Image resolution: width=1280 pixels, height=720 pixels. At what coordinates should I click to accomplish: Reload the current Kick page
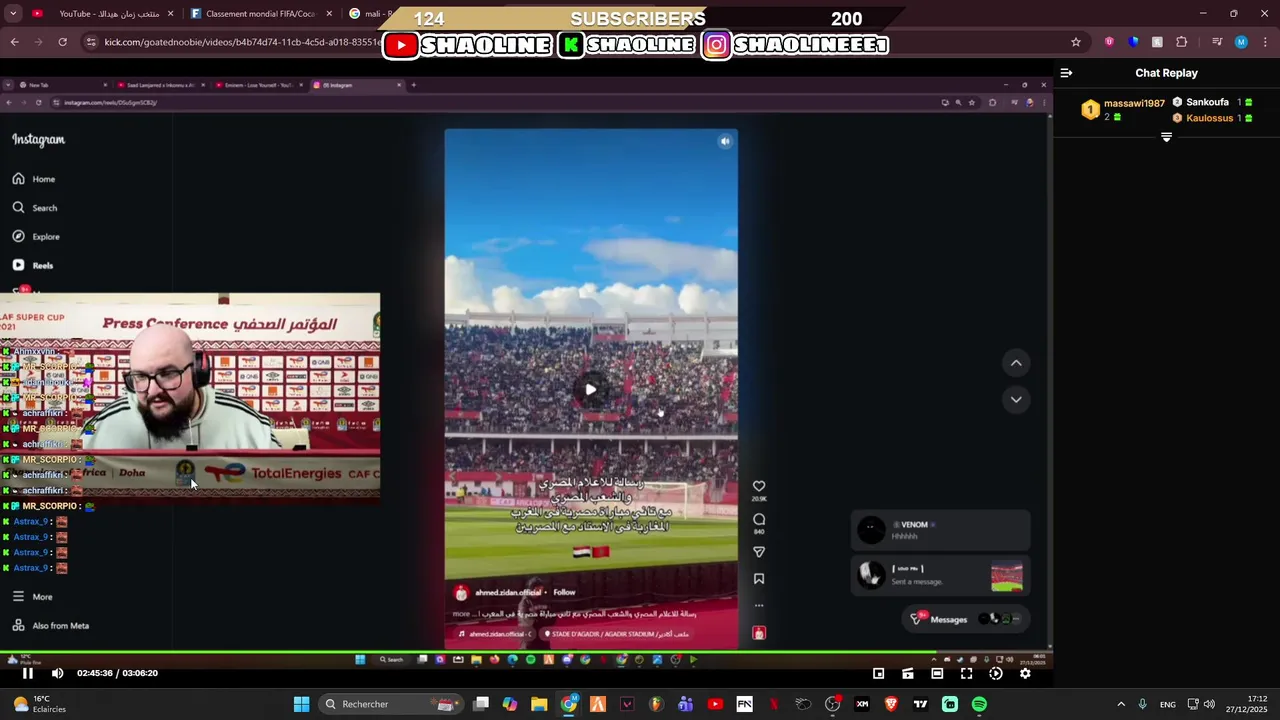point(62,42)
